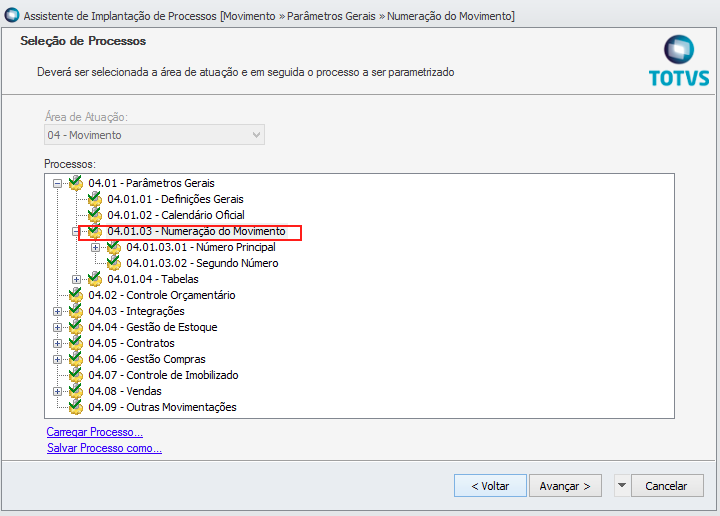Select 04.01.03.02 - Segundo Número row
The image size is (720, 516).
click(202, 263)
